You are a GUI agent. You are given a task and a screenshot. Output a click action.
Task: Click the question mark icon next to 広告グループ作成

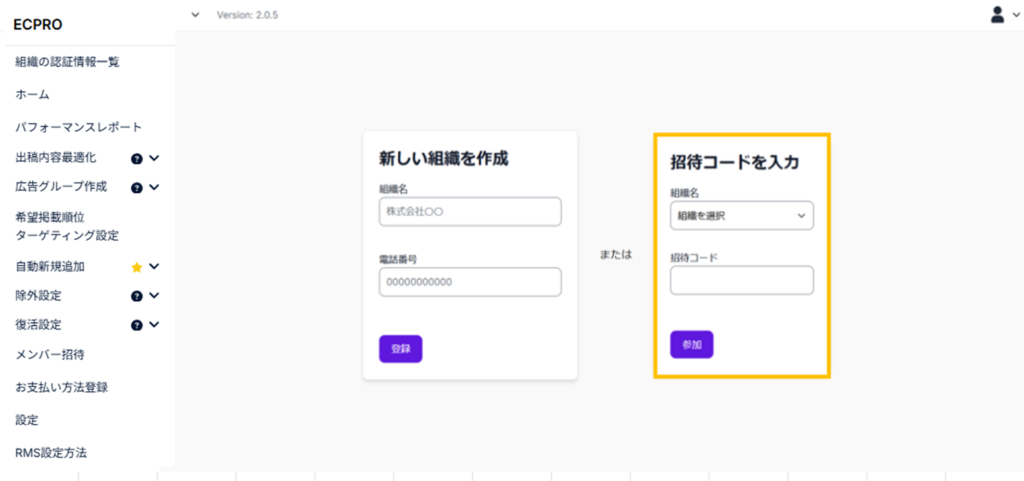[137, 187]
